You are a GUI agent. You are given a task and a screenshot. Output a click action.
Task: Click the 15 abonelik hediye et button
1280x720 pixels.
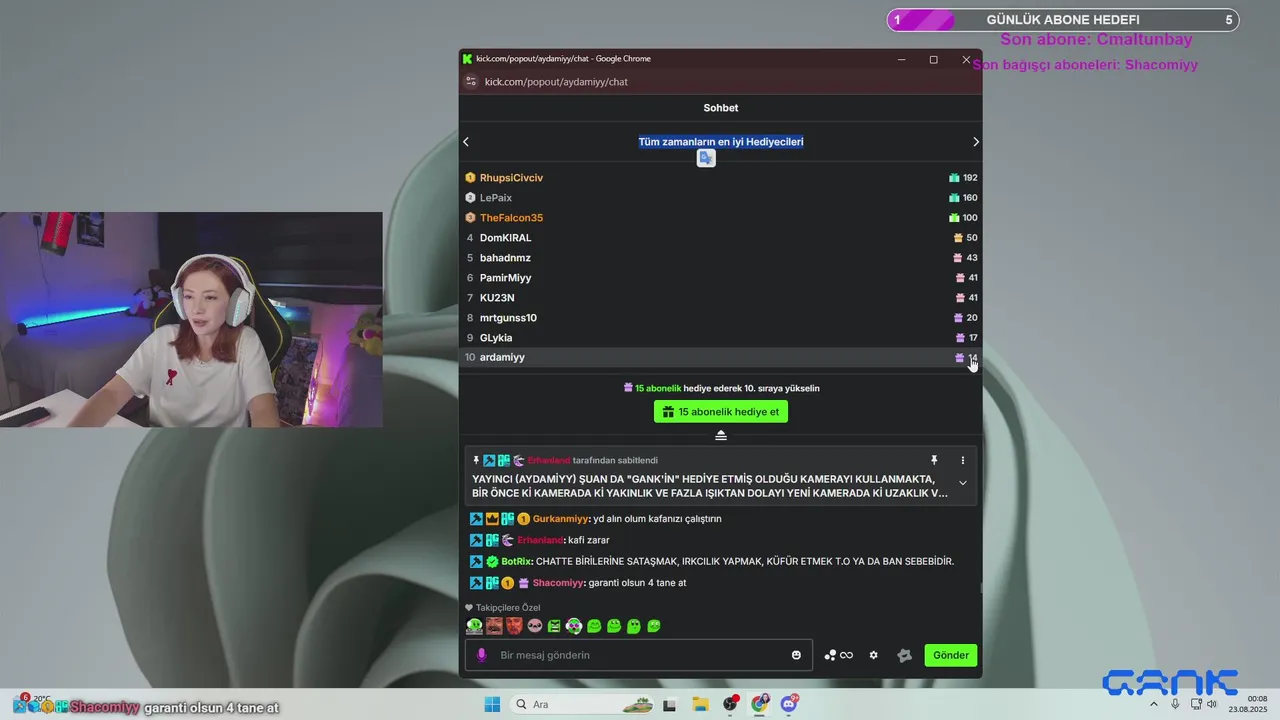pyautogui.click(x=721, y=411)
